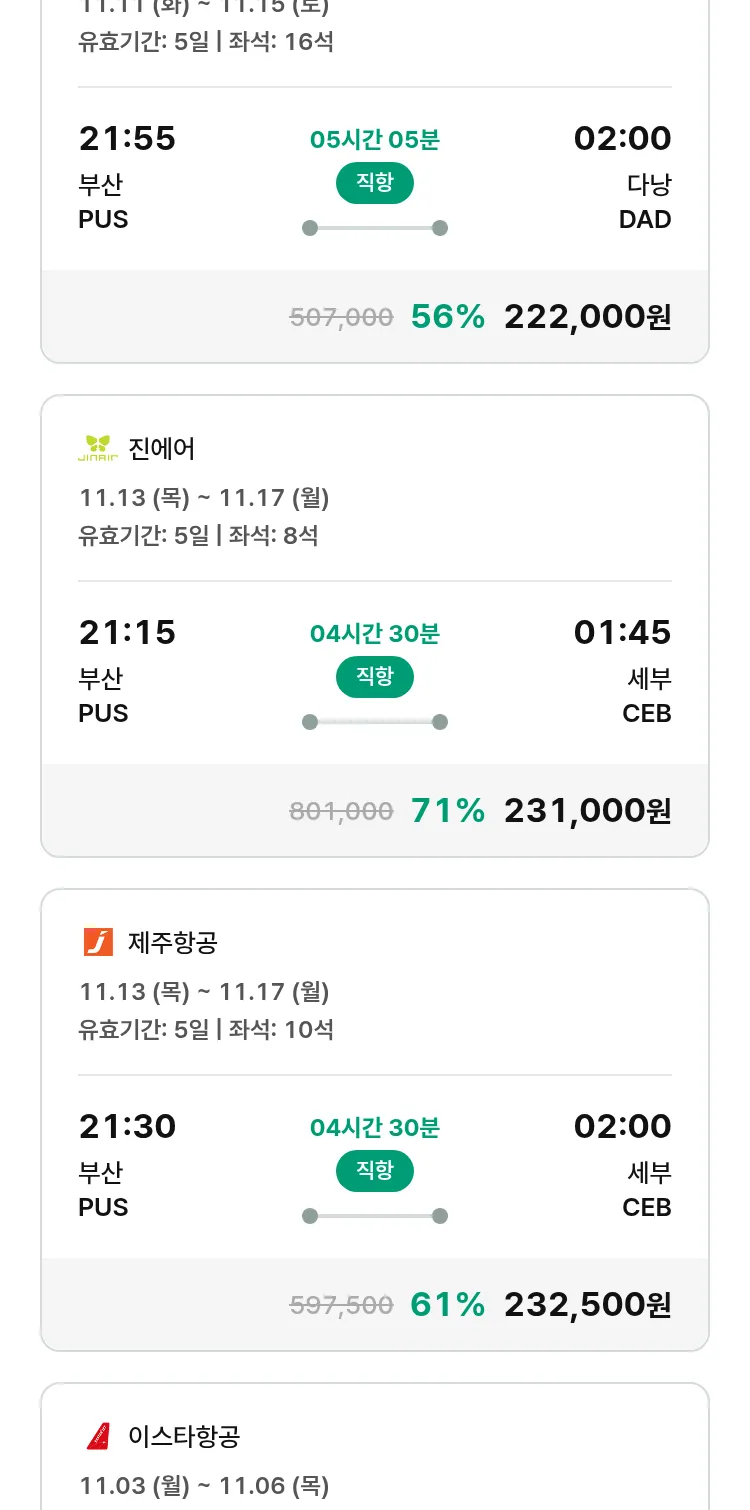This screenshot has height=1510, width=750.
Task: Click the Eastar 11.03 ~ 11.06 date range
Action: (204, 1486)
